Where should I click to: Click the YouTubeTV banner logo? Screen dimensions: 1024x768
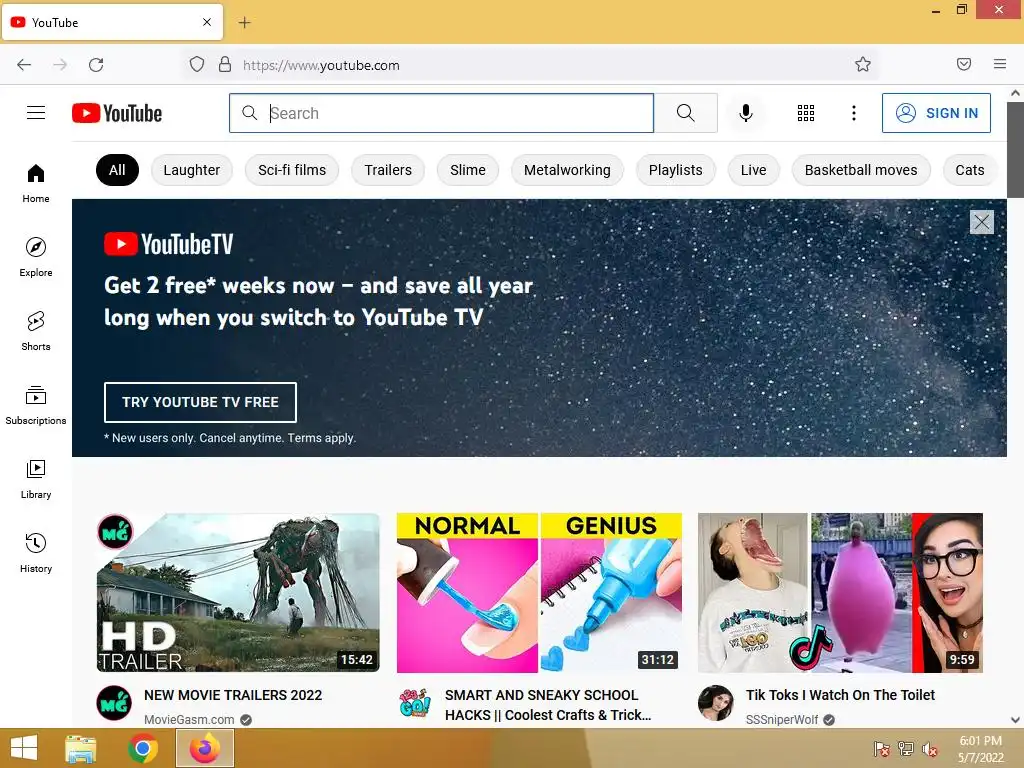point(168,244)
